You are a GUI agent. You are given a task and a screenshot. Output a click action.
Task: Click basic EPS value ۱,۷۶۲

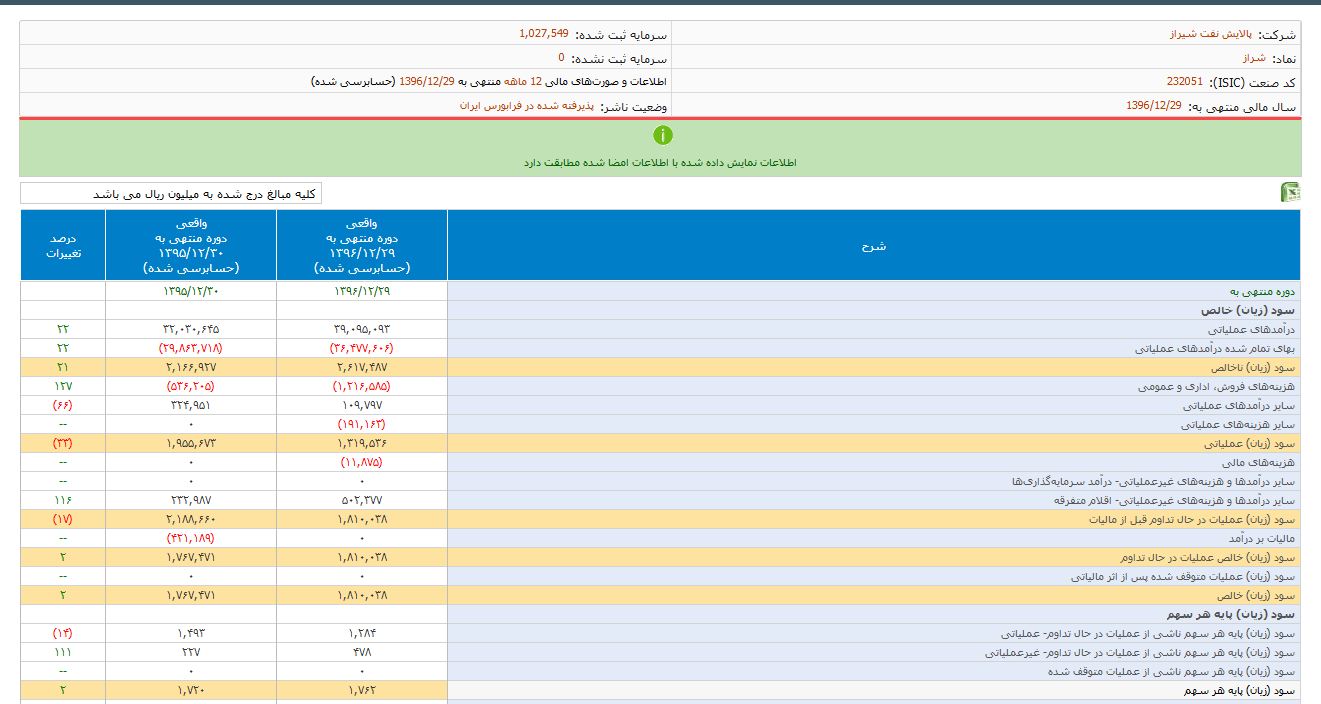click(362, 690)
